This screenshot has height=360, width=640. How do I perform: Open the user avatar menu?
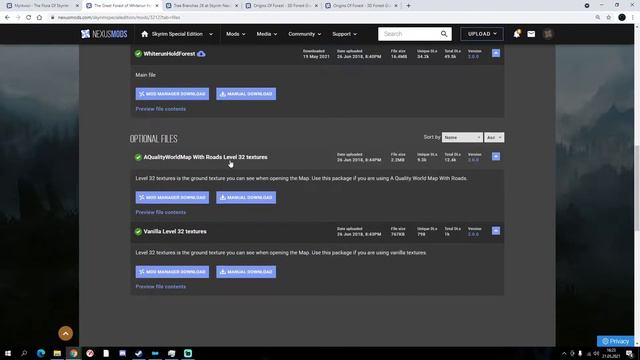(548, 34)
